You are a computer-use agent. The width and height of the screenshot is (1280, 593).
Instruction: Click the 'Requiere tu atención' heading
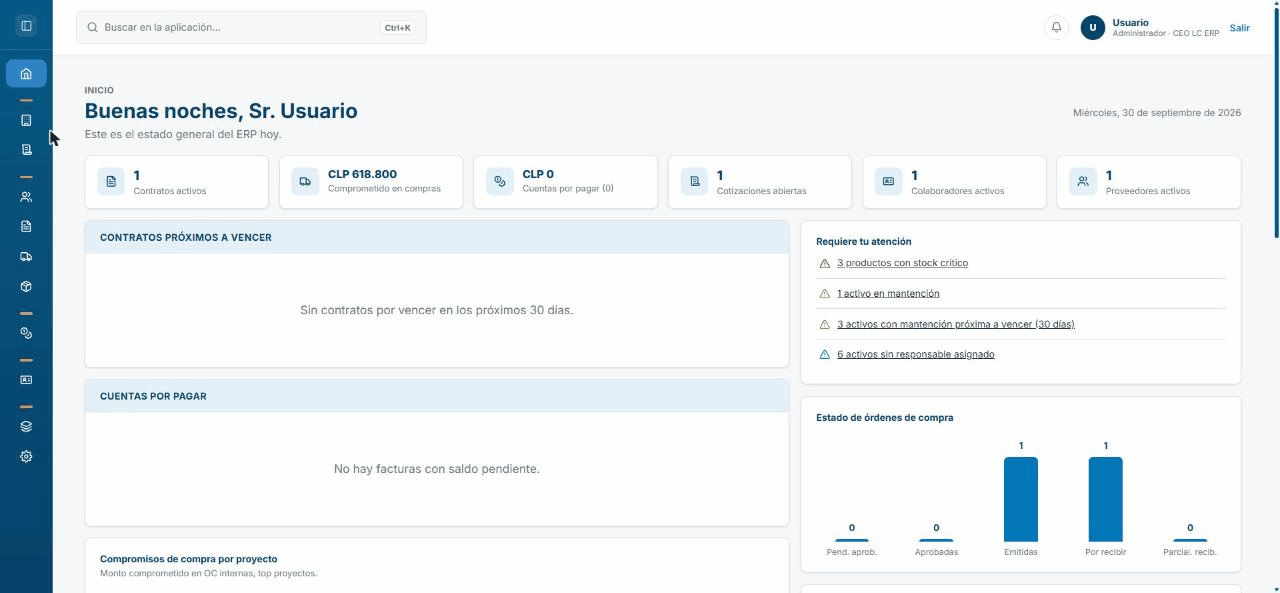tap(864, 242)
